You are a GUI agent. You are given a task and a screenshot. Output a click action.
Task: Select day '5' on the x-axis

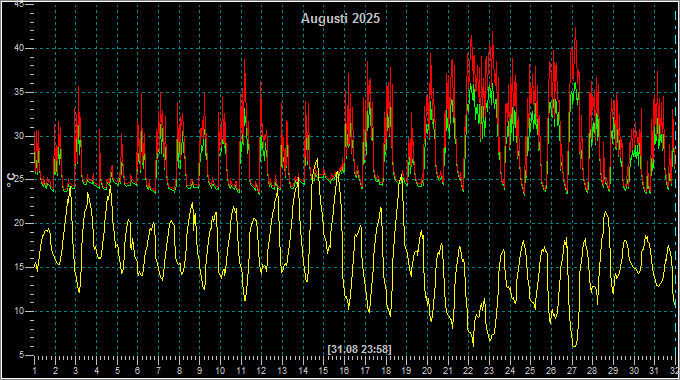(117, 371)
